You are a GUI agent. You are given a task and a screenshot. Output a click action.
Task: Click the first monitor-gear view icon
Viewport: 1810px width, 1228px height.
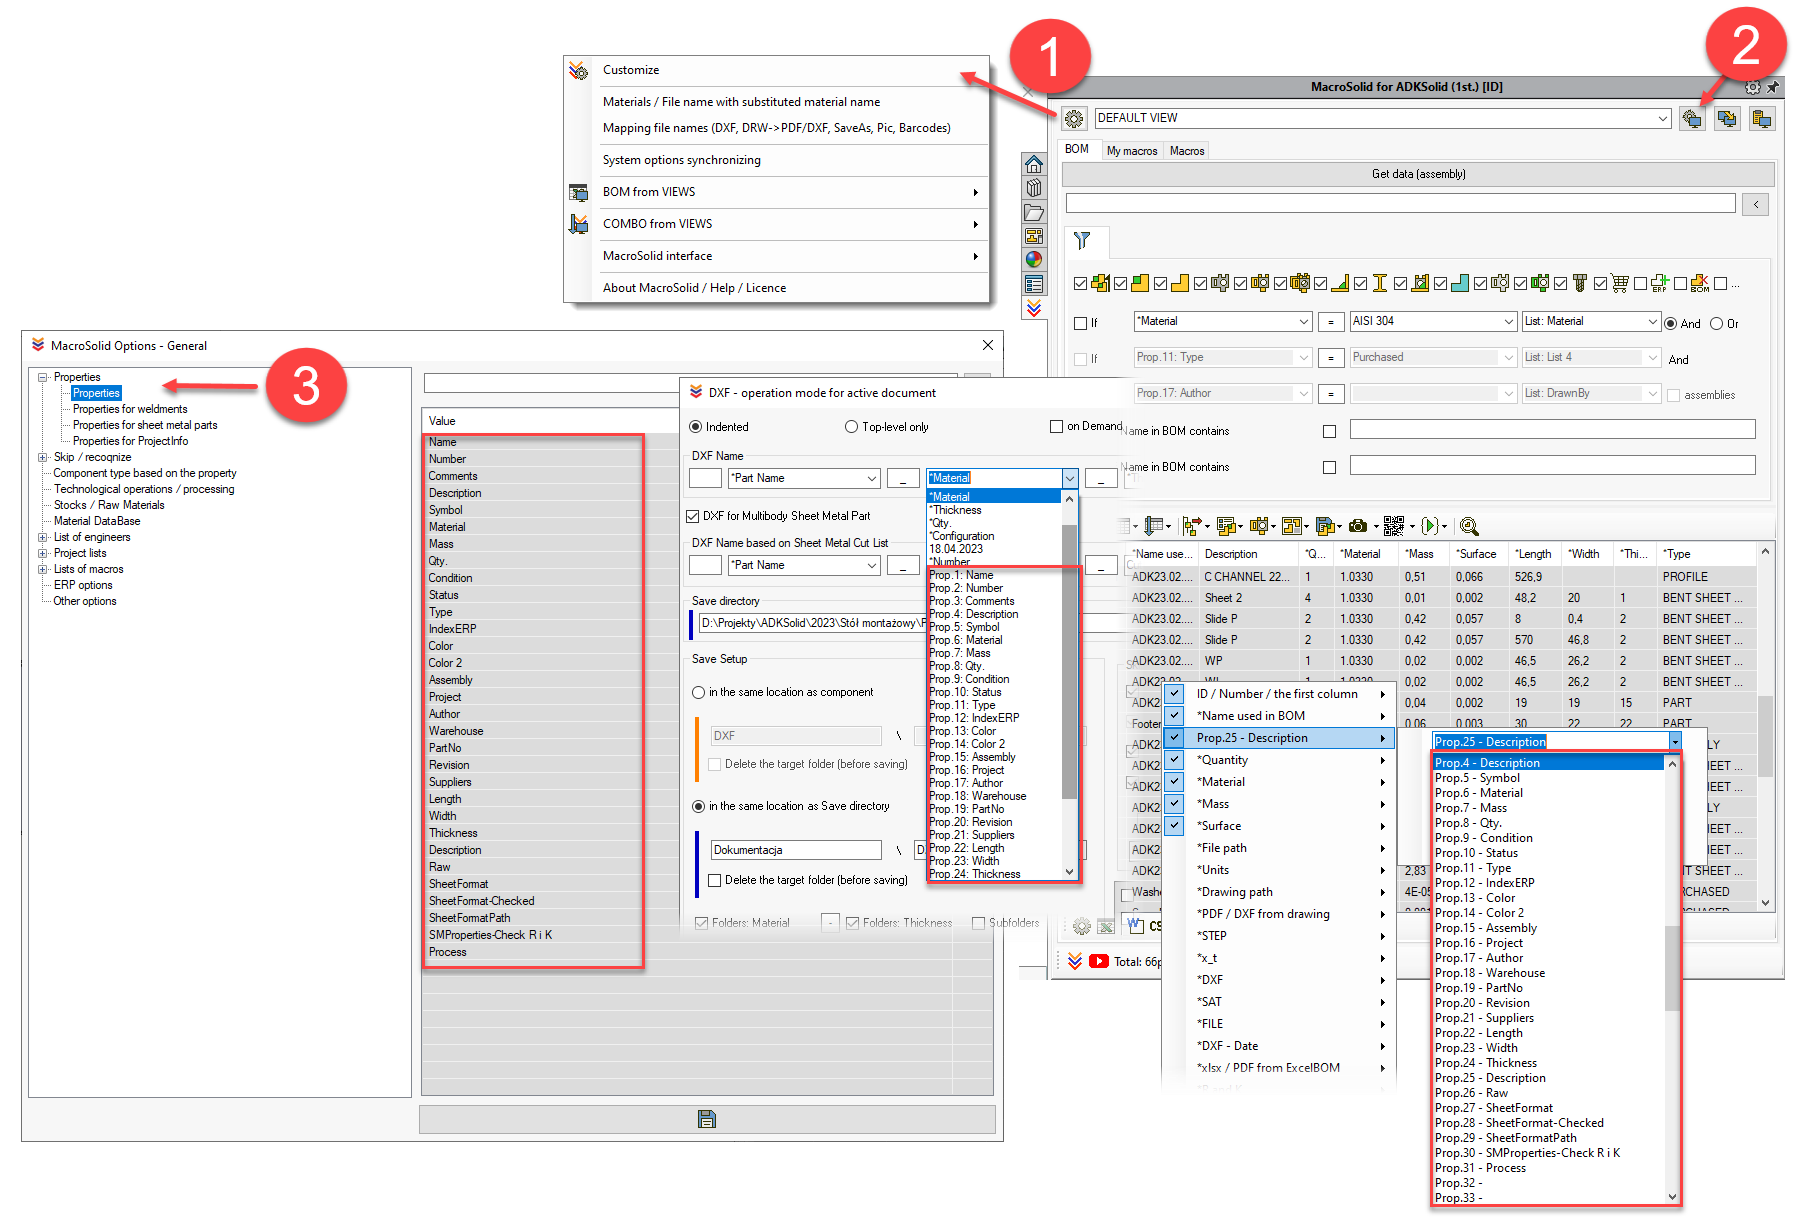coord(1692,119)
